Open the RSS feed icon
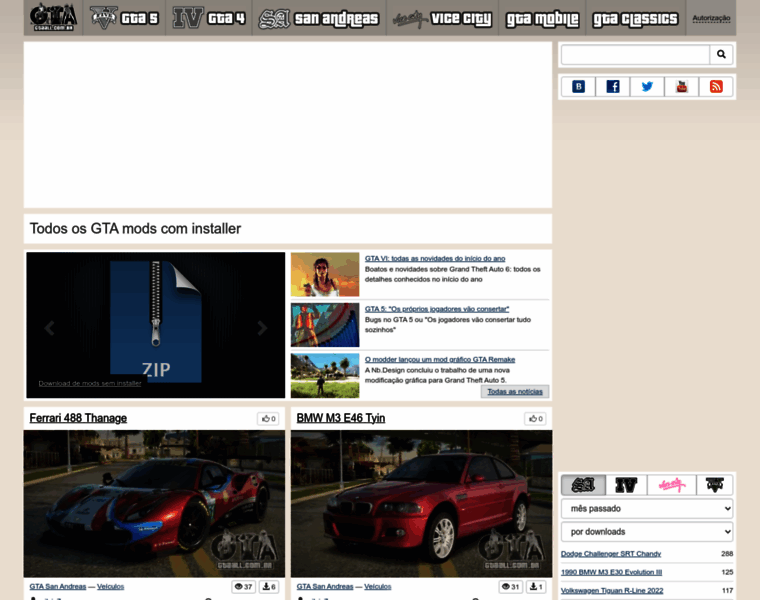Viewport: 760px width, 600px height. click(x=716, y=86)
